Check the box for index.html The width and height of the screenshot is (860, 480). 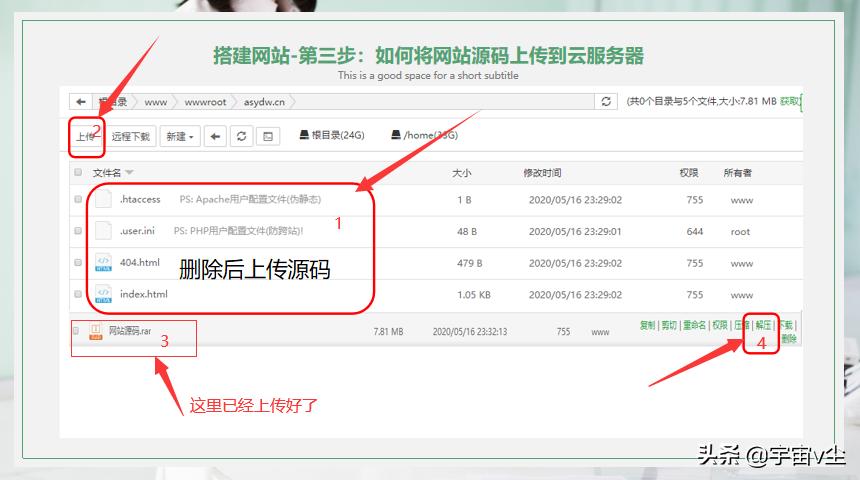point(78,295)
